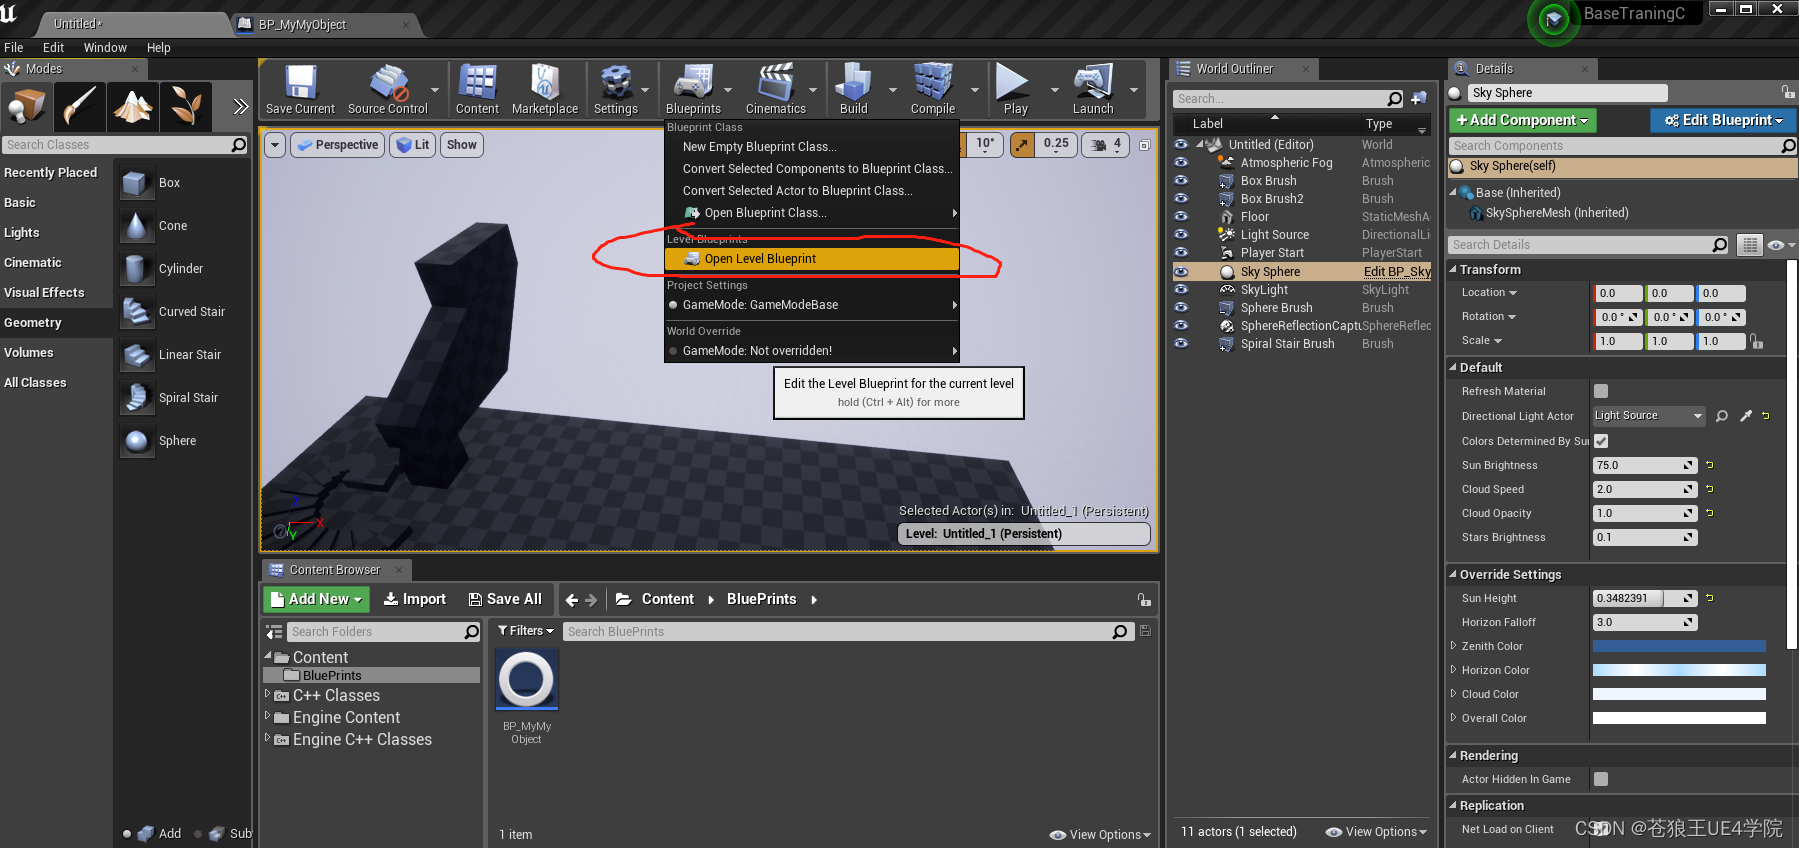
Task: Select Open Level Blueprint menu entry
Action: point(811,259)
